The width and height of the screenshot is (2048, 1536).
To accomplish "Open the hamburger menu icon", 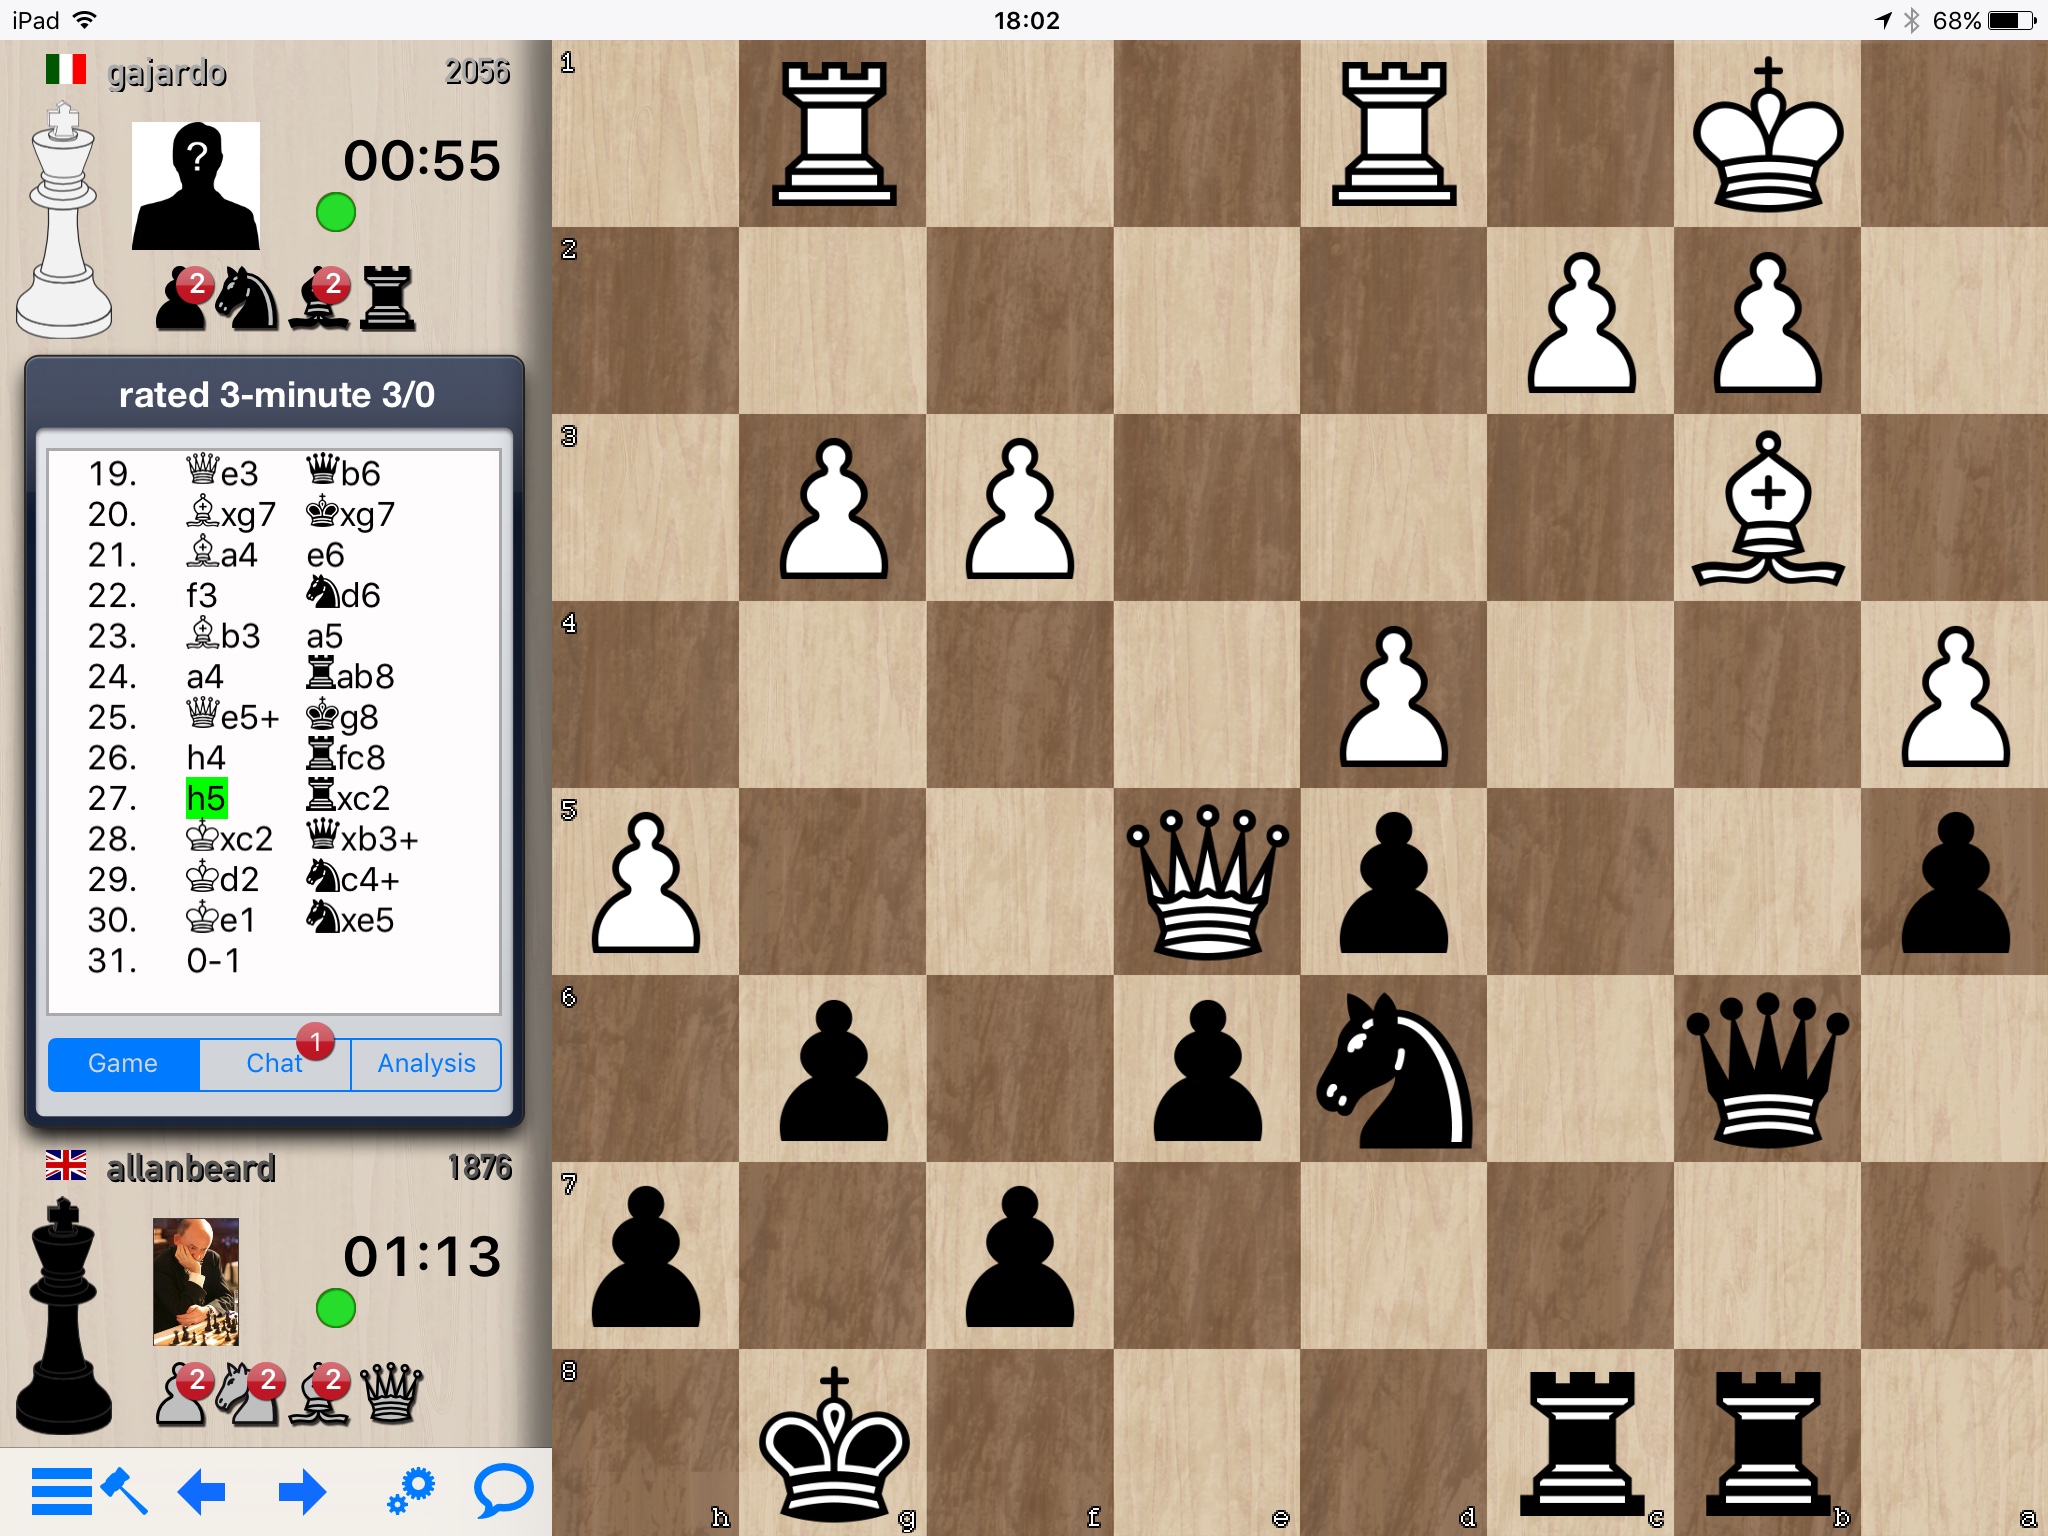I will coord(61,1491).
